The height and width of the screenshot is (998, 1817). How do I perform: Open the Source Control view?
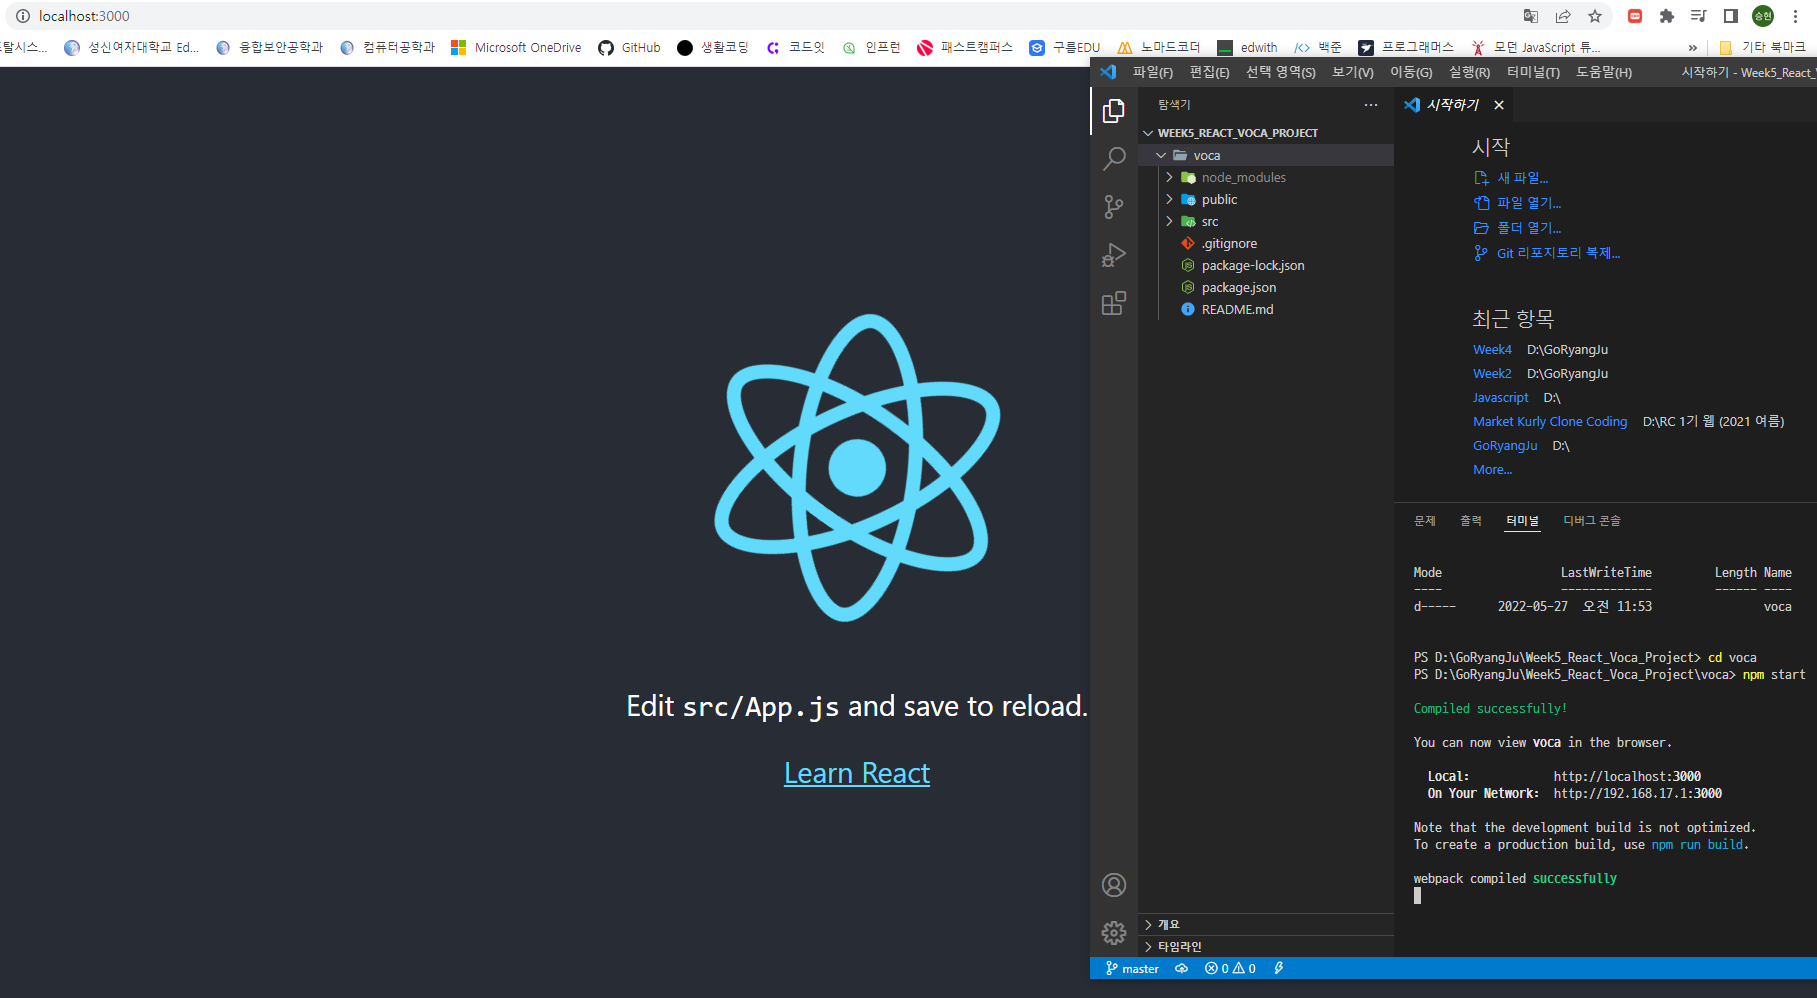pyautogui.click(x=1113, y=207)
